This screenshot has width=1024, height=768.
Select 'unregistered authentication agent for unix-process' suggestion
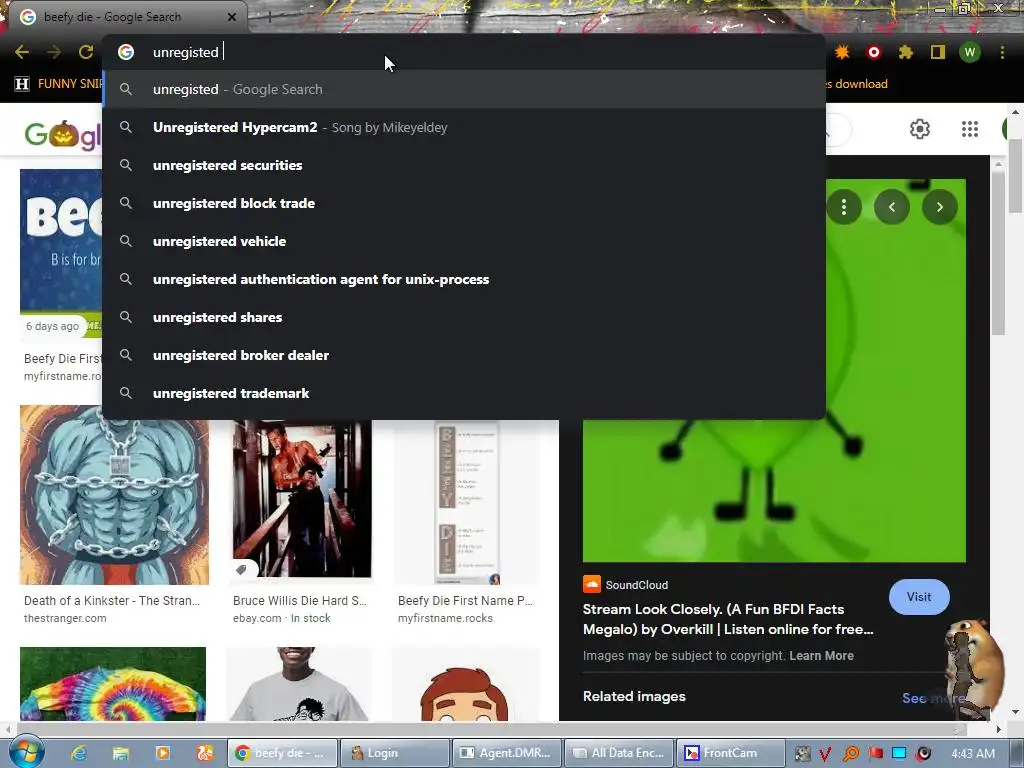click(464, 279)
